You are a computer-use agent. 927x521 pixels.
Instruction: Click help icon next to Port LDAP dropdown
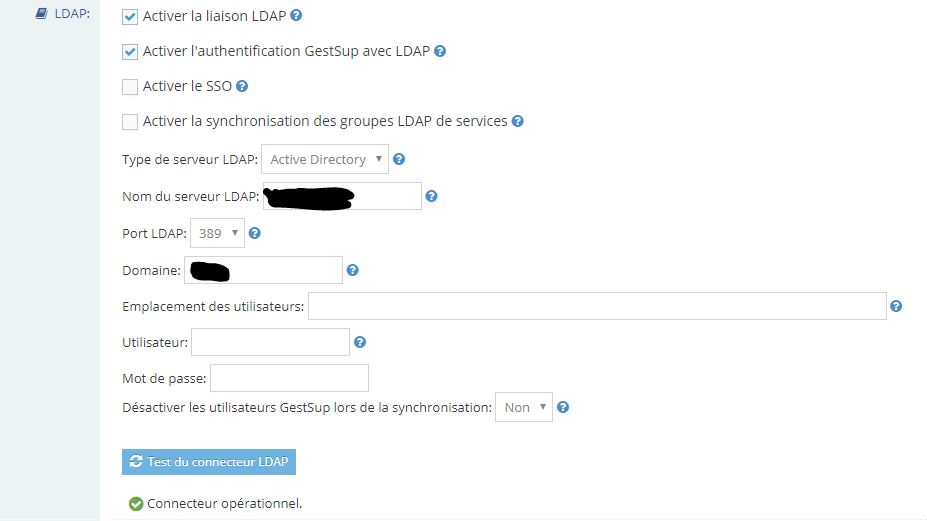coord(254,233)
